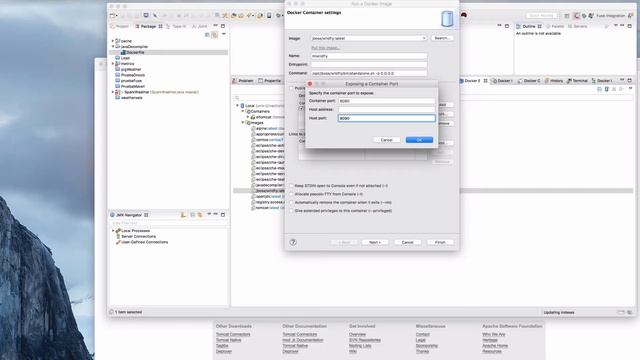Click JMX Navigator new connection icon

pos(183,215)
